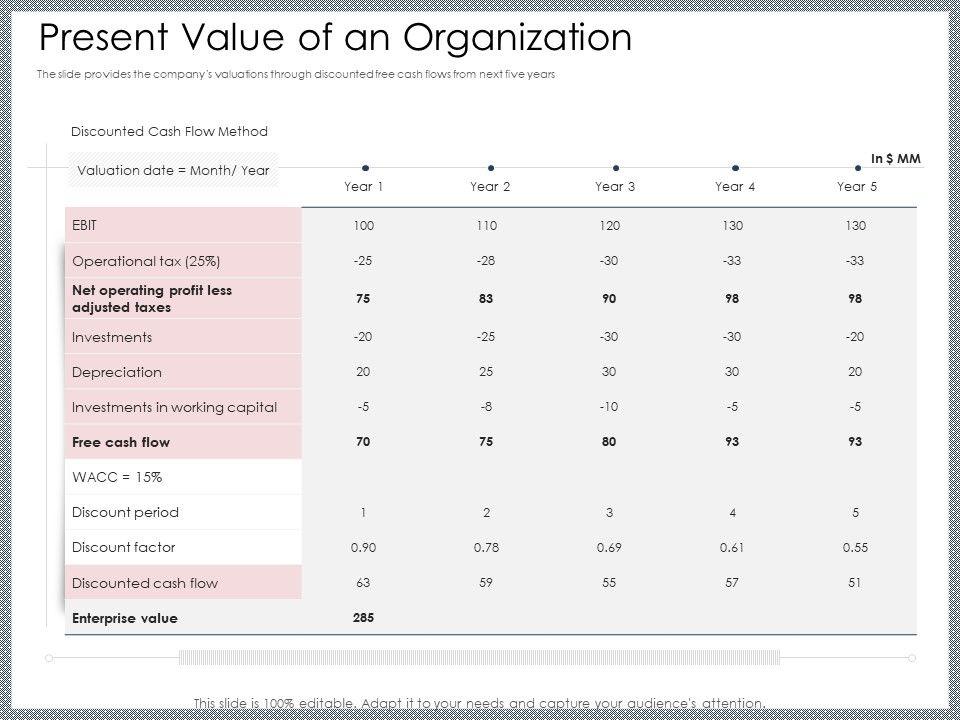The image size is (960, 720).
Task: Click the Year 5 column header
Action: tap(854, 186)
